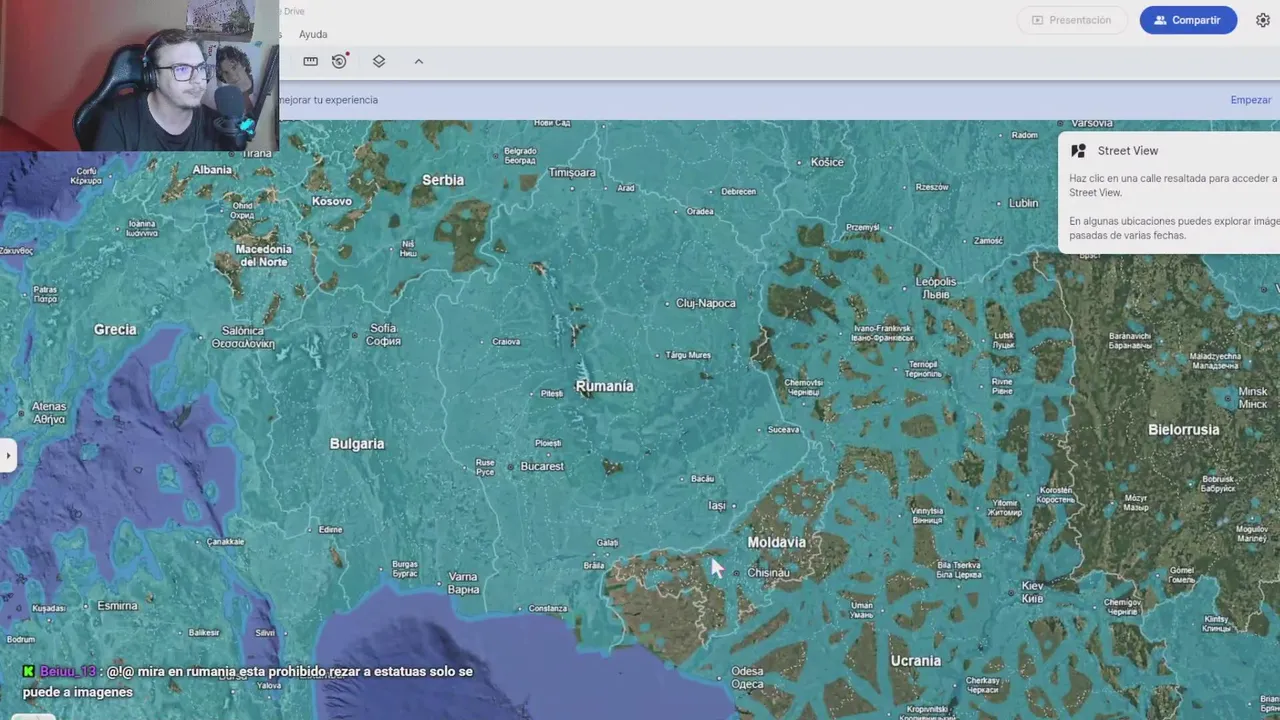Select the Bucarest city label
1280x720 pixels.
[x=542, y=467]
